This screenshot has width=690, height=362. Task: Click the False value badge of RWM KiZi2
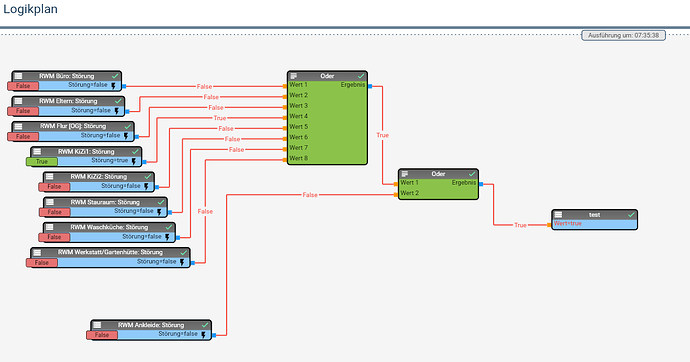(54, 186)
